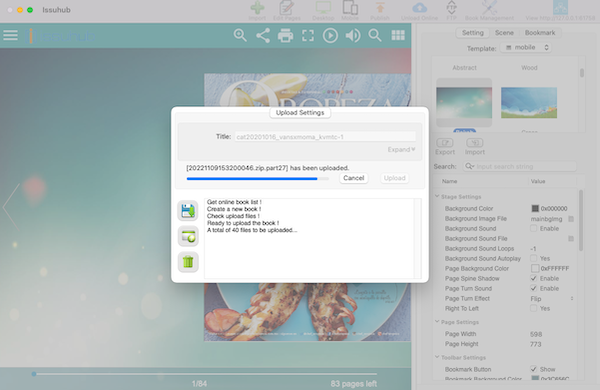This screenshot has height=390, width=600.
Task: Click the green trash icon
Action: click(188, 262)
